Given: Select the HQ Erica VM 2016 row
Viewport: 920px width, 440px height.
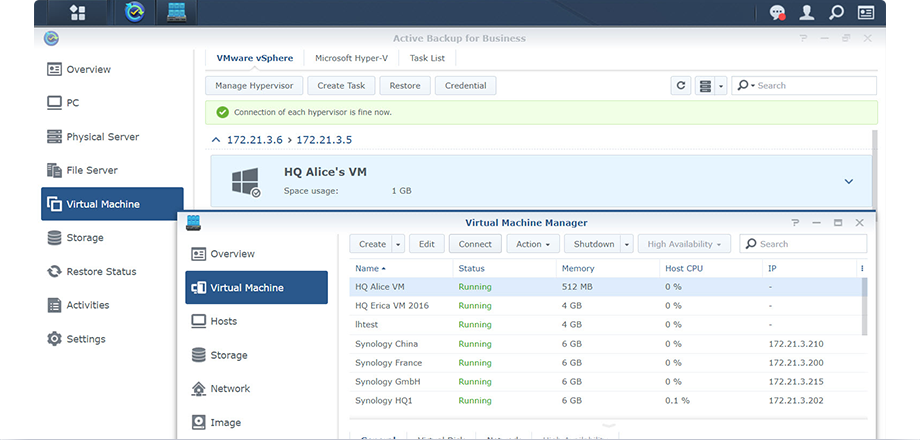Looking at the screenshot, I should (605, 306).
